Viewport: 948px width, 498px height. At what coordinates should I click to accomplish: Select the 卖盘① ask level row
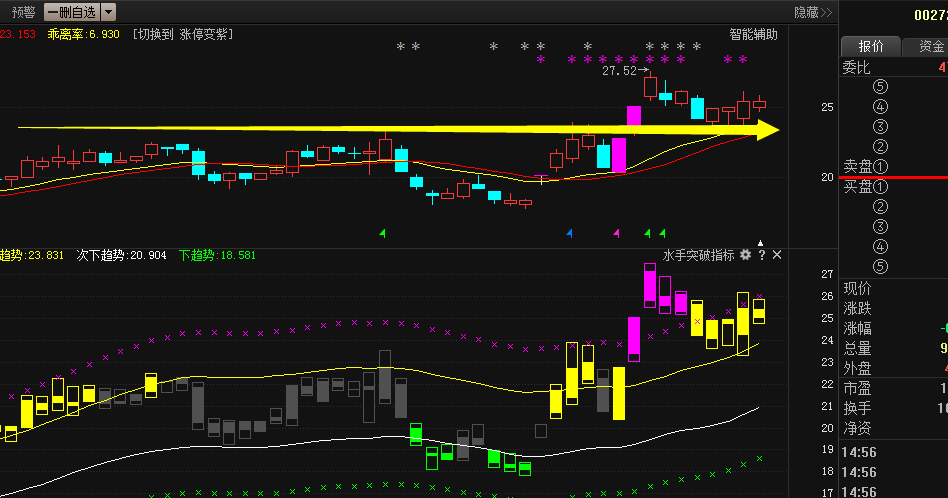tap(866, 167)
